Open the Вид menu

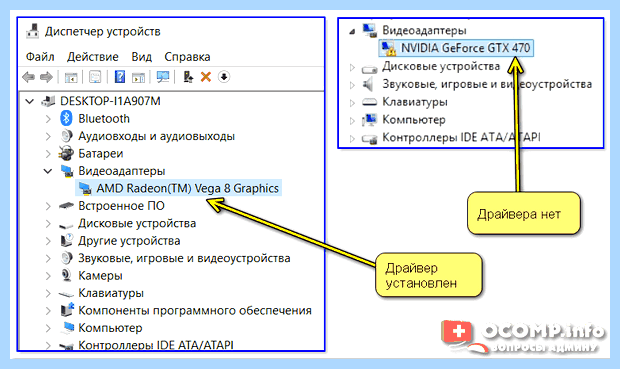141,57
